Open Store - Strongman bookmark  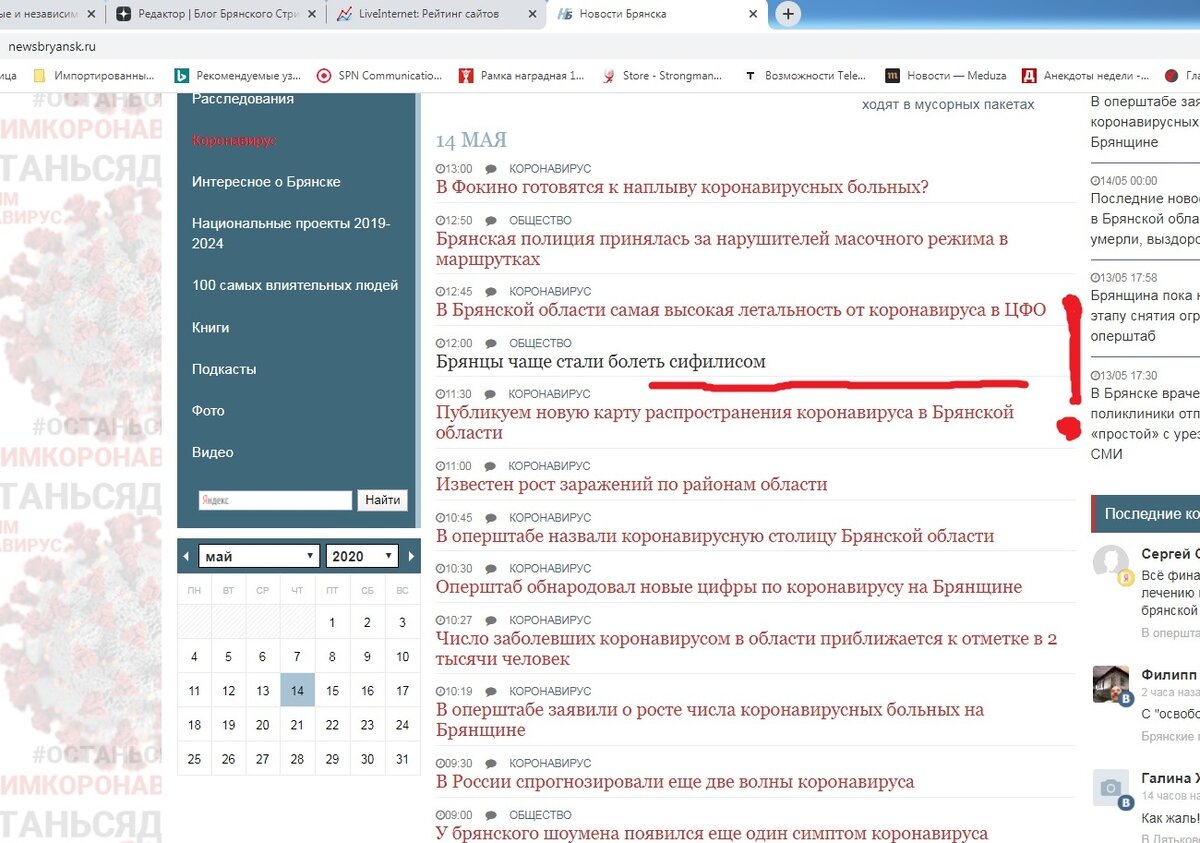663,75
